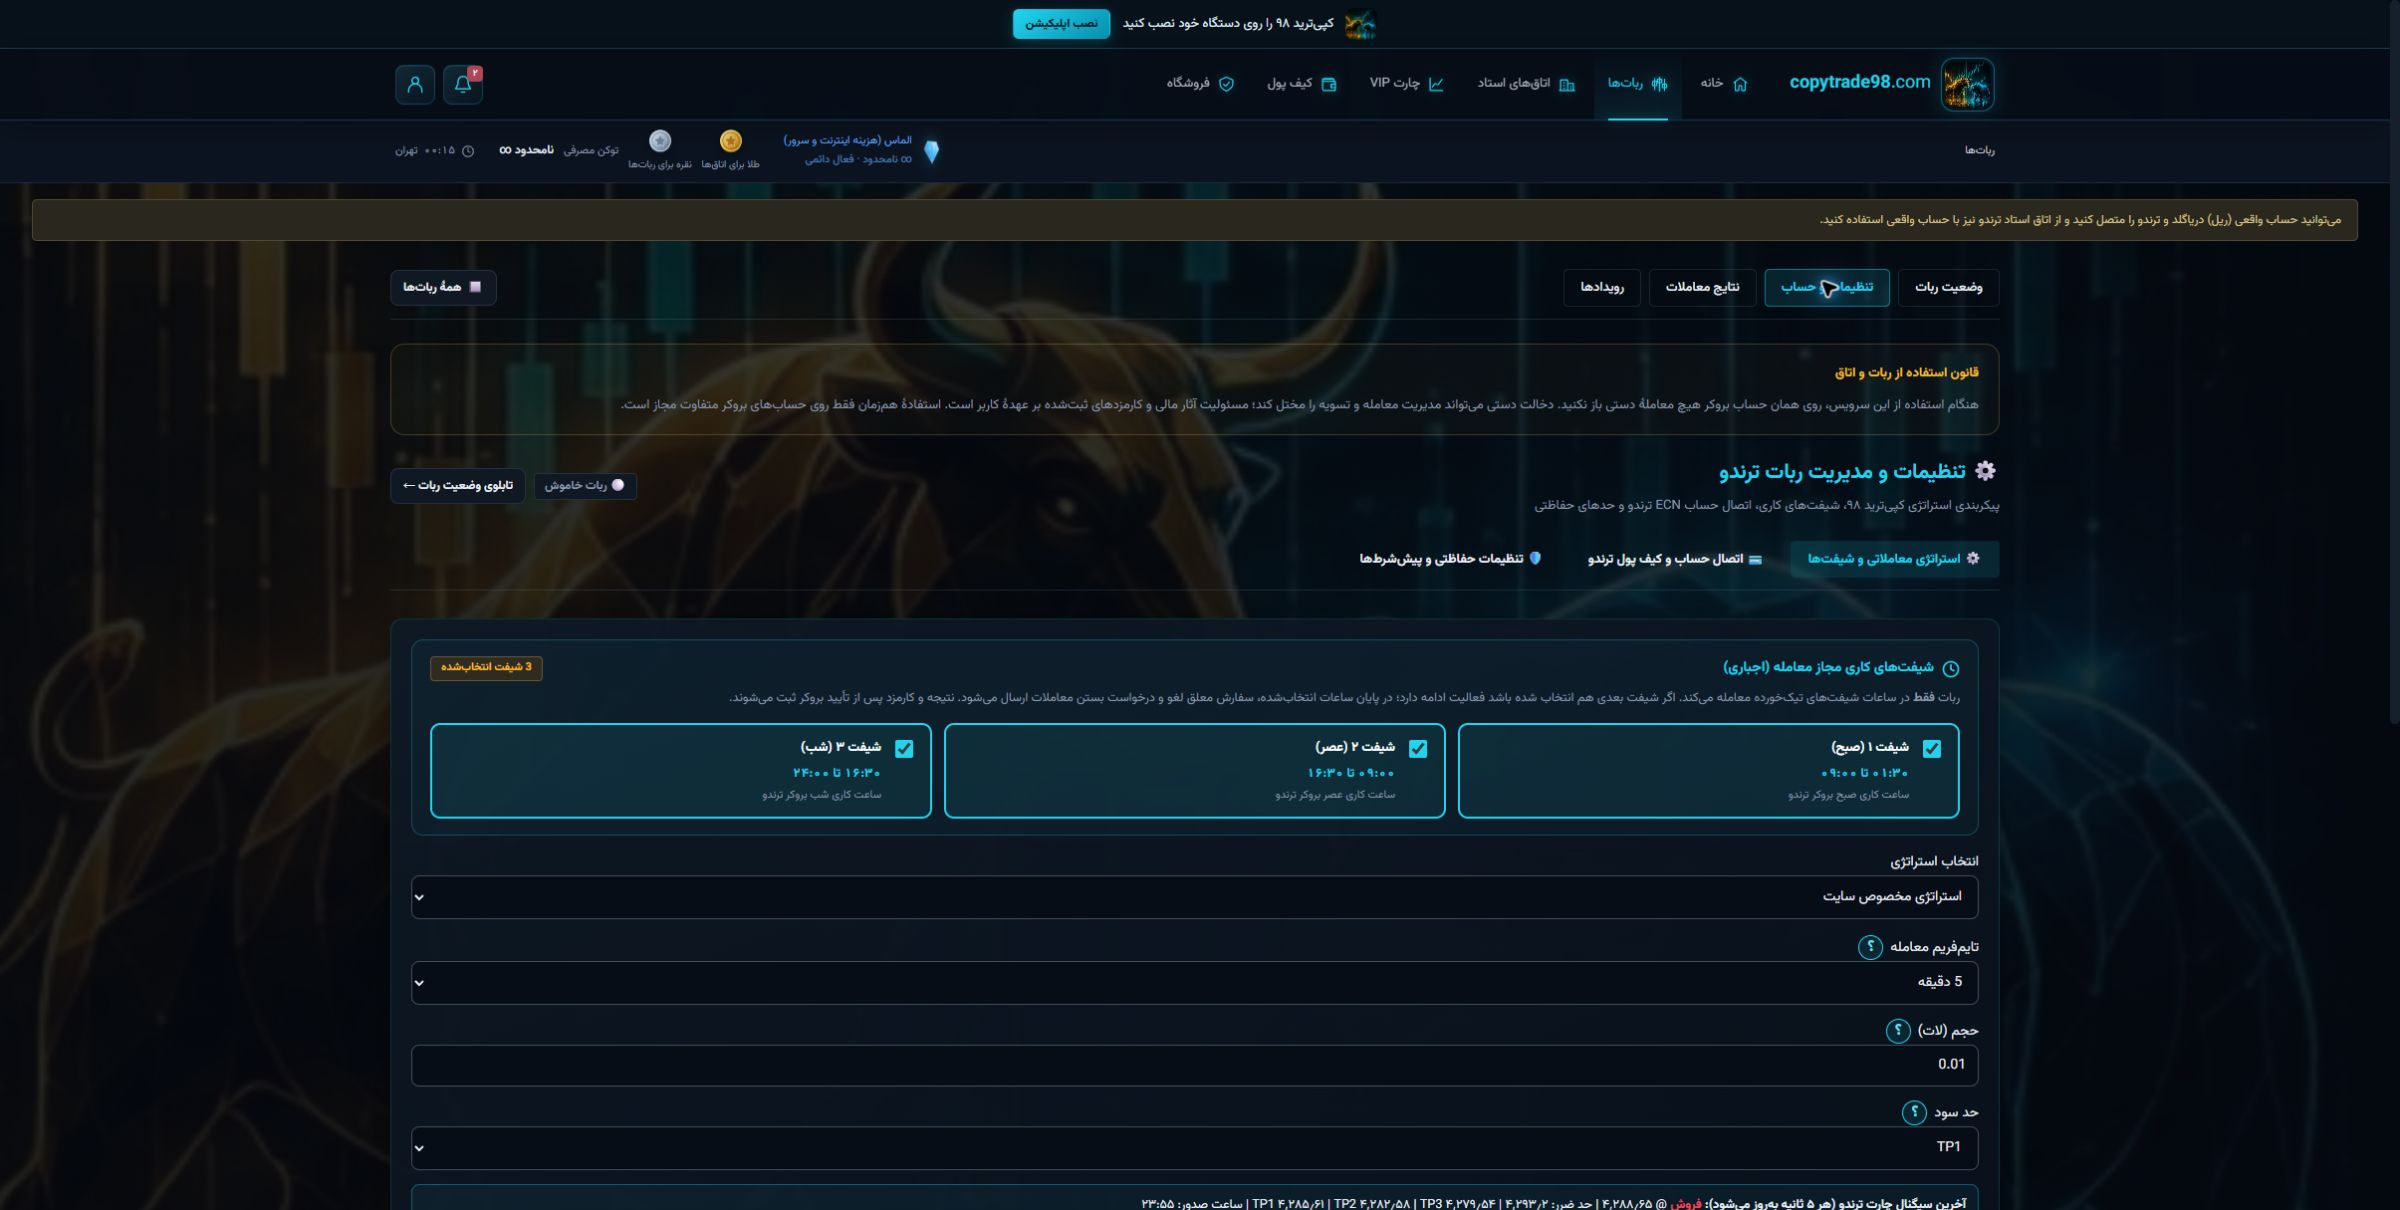Open ربات‌ها in the top navigation
Viewport: 2400px width, 1210px height.
pos(1637,84)
